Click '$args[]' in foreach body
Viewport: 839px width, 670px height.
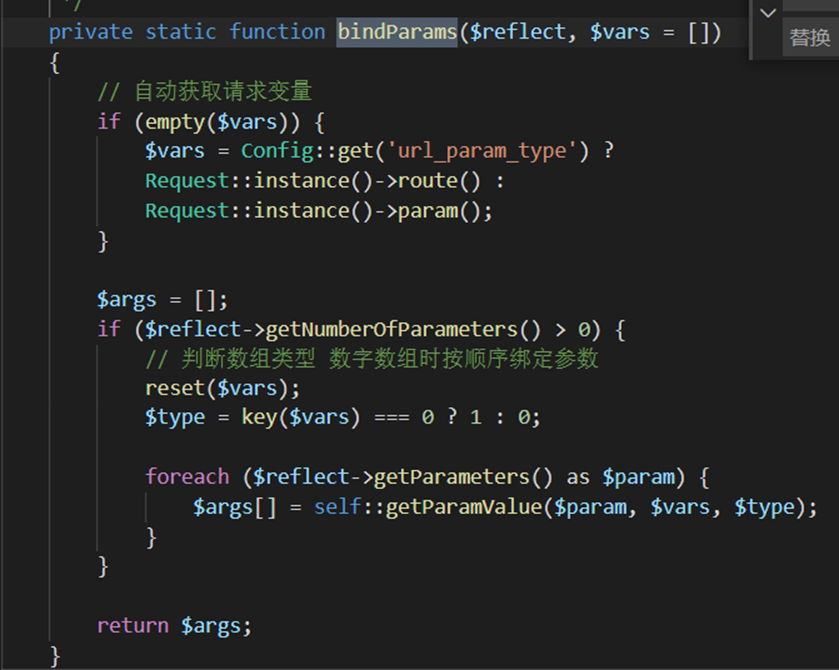[x=235, y=507]
